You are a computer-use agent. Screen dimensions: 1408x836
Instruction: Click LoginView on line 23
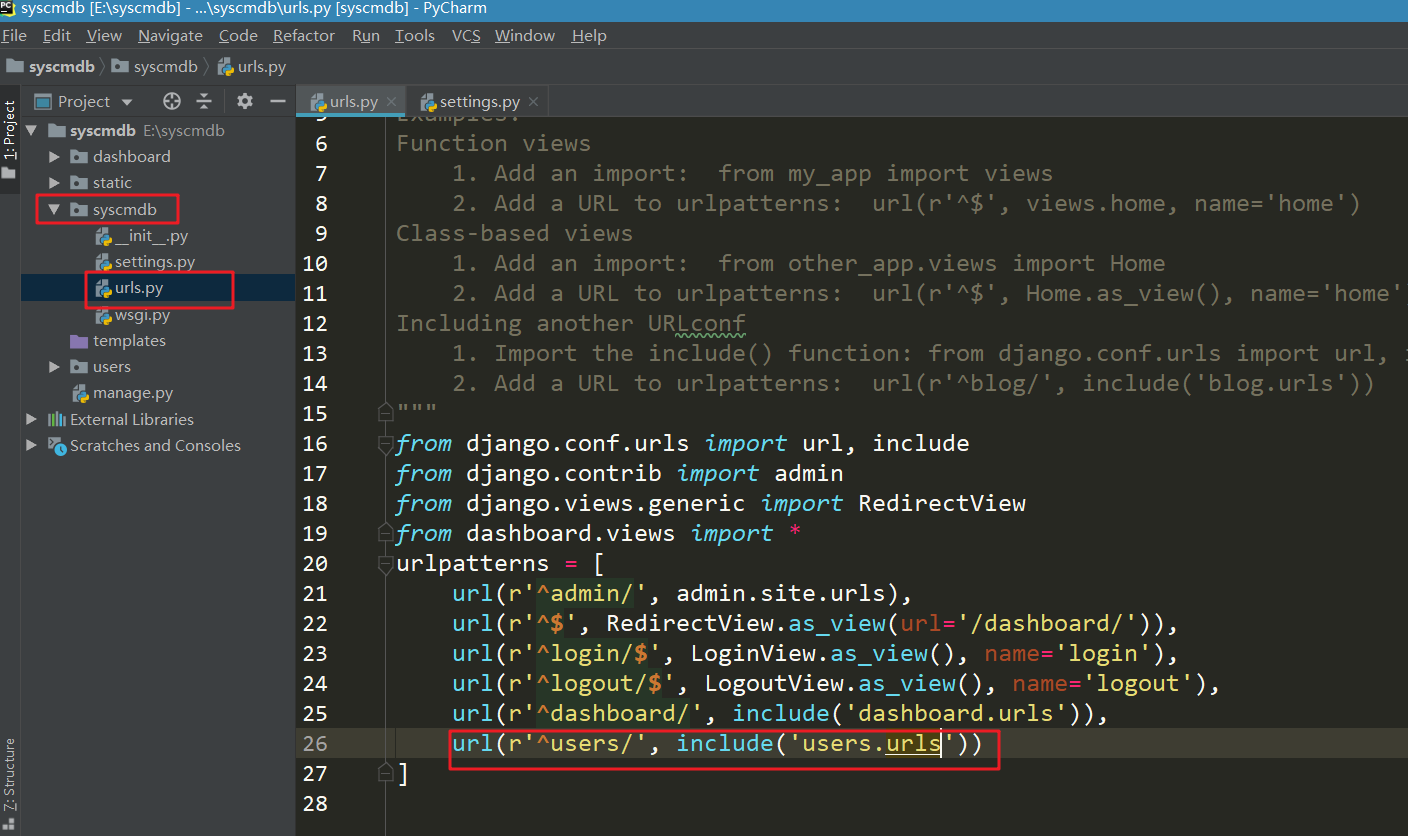[x=754, y=653]
